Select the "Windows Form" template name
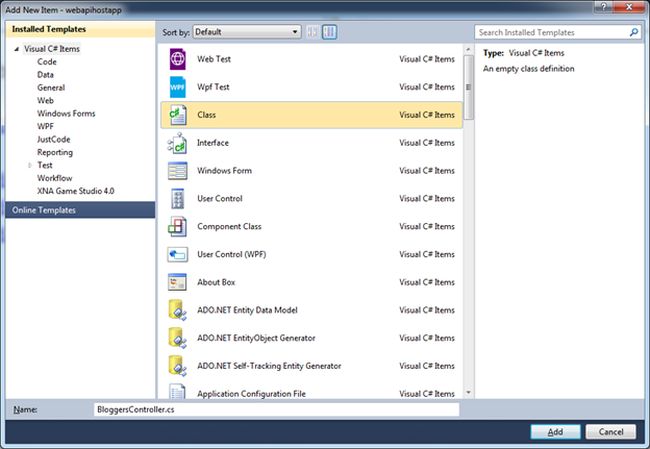 (224, 171)
